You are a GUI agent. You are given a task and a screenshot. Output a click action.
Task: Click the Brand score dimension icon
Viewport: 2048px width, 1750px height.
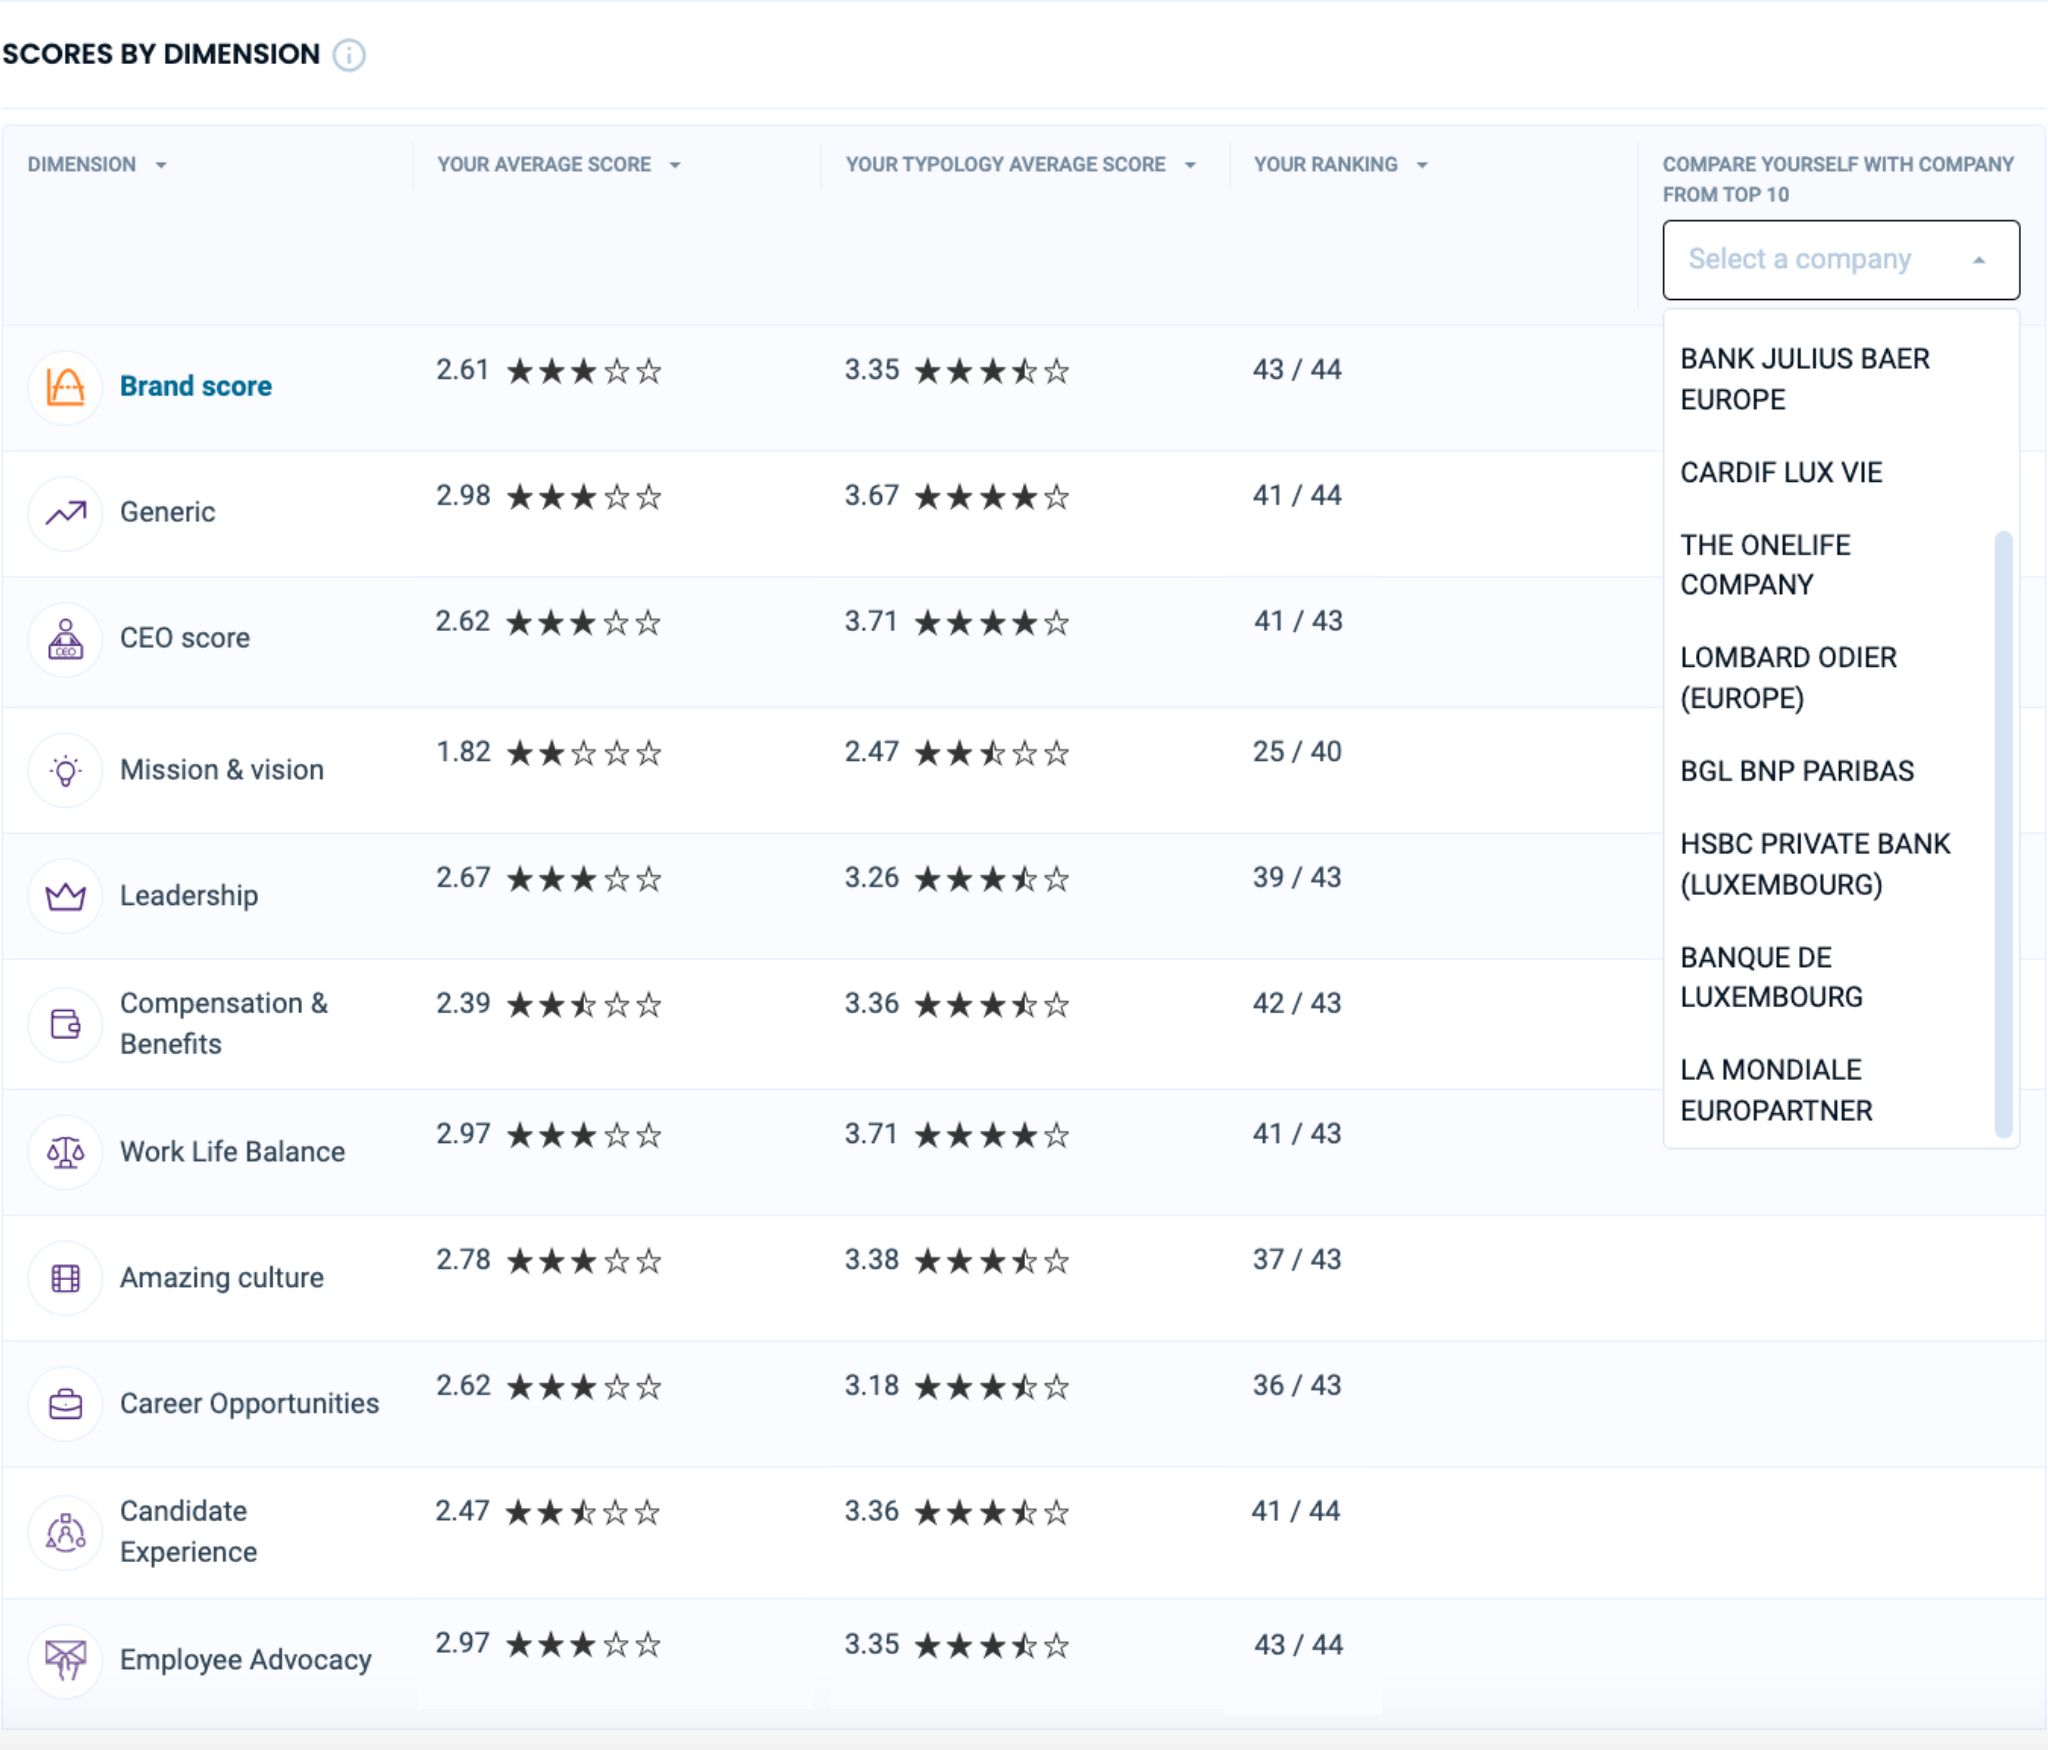coord(66,386)
